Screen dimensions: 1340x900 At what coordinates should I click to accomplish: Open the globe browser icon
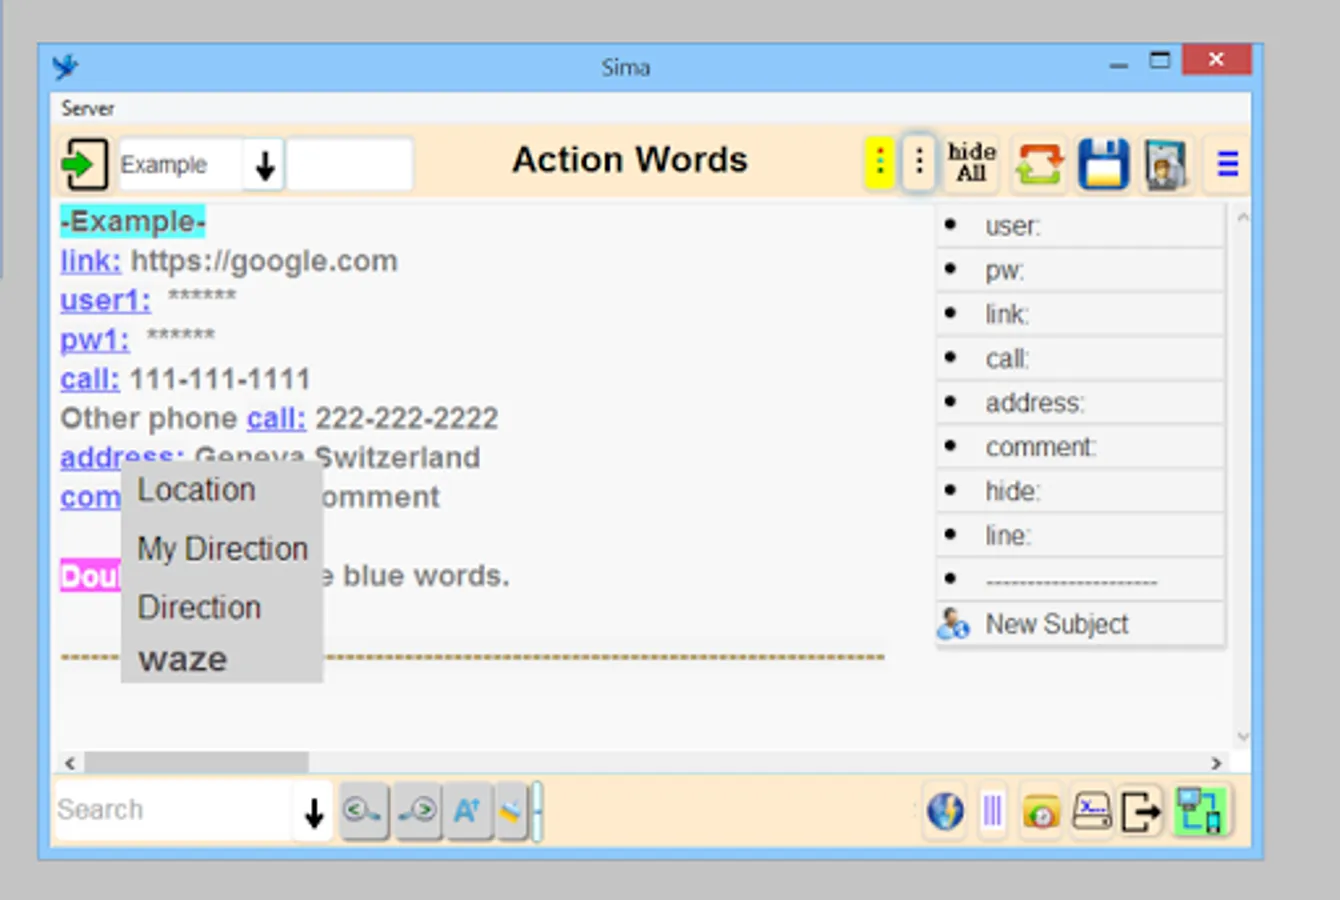pyautogui.click(x=945, y=811)
